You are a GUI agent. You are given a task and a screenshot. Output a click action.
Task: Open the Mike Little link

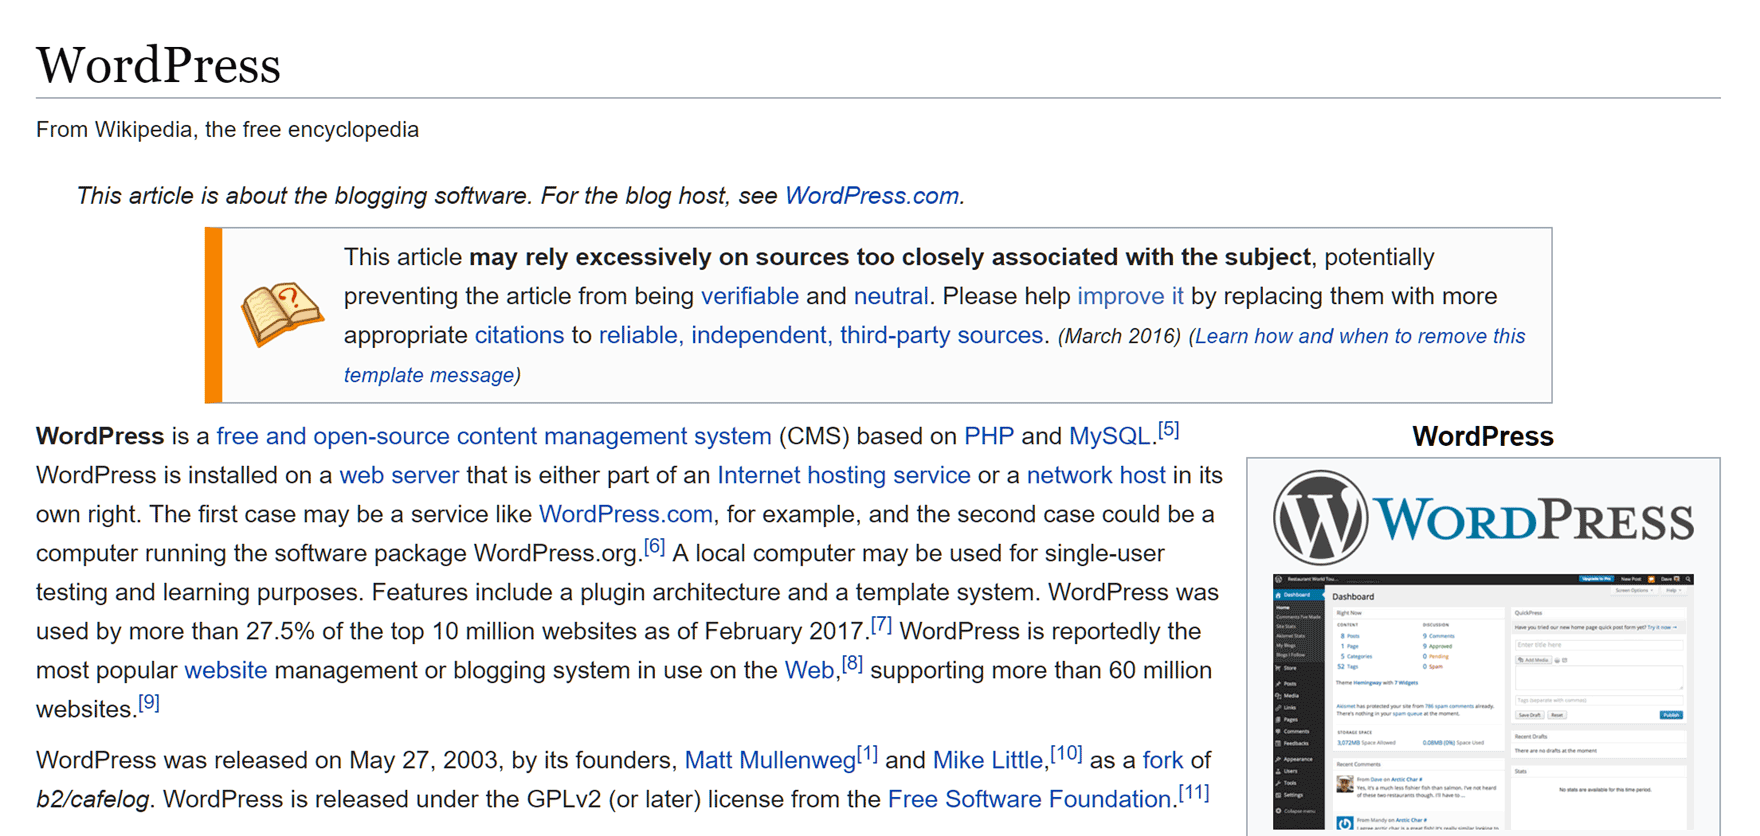point(987,760)
